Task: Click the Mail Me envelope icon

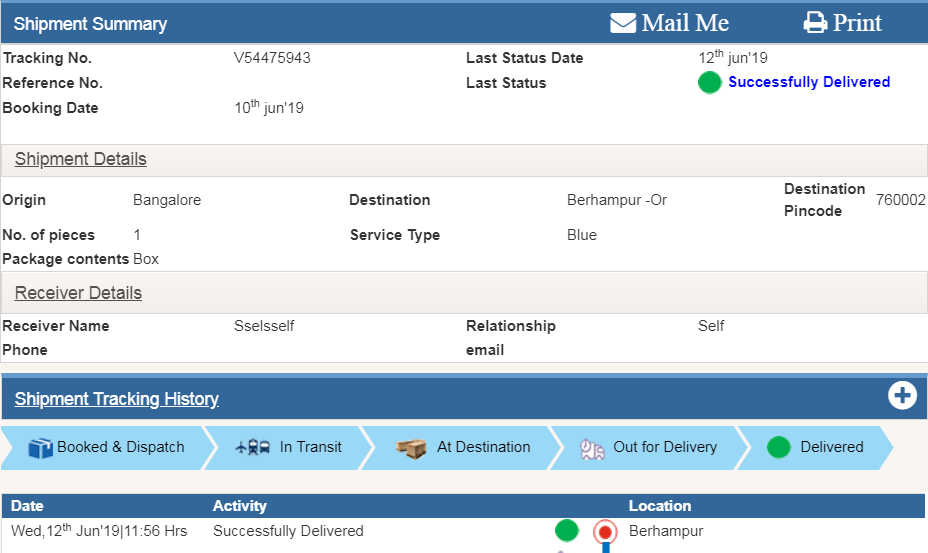Action: (623, 23)
